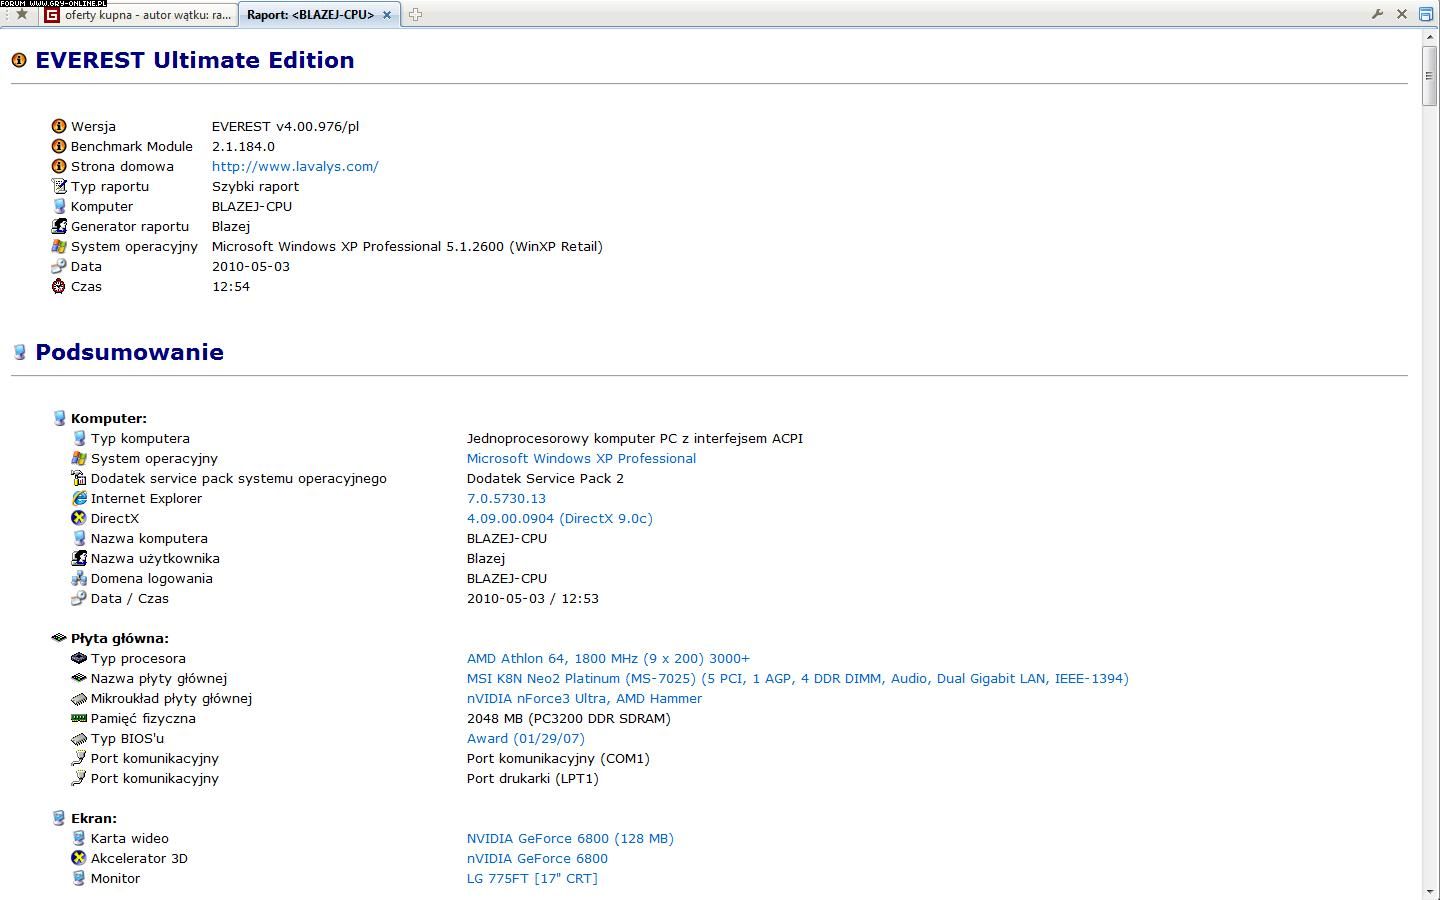Image resolution: width=1440 pixels, height=900 pixels.
Task: Click the scrollbar up arrow
Action: 1430,36
